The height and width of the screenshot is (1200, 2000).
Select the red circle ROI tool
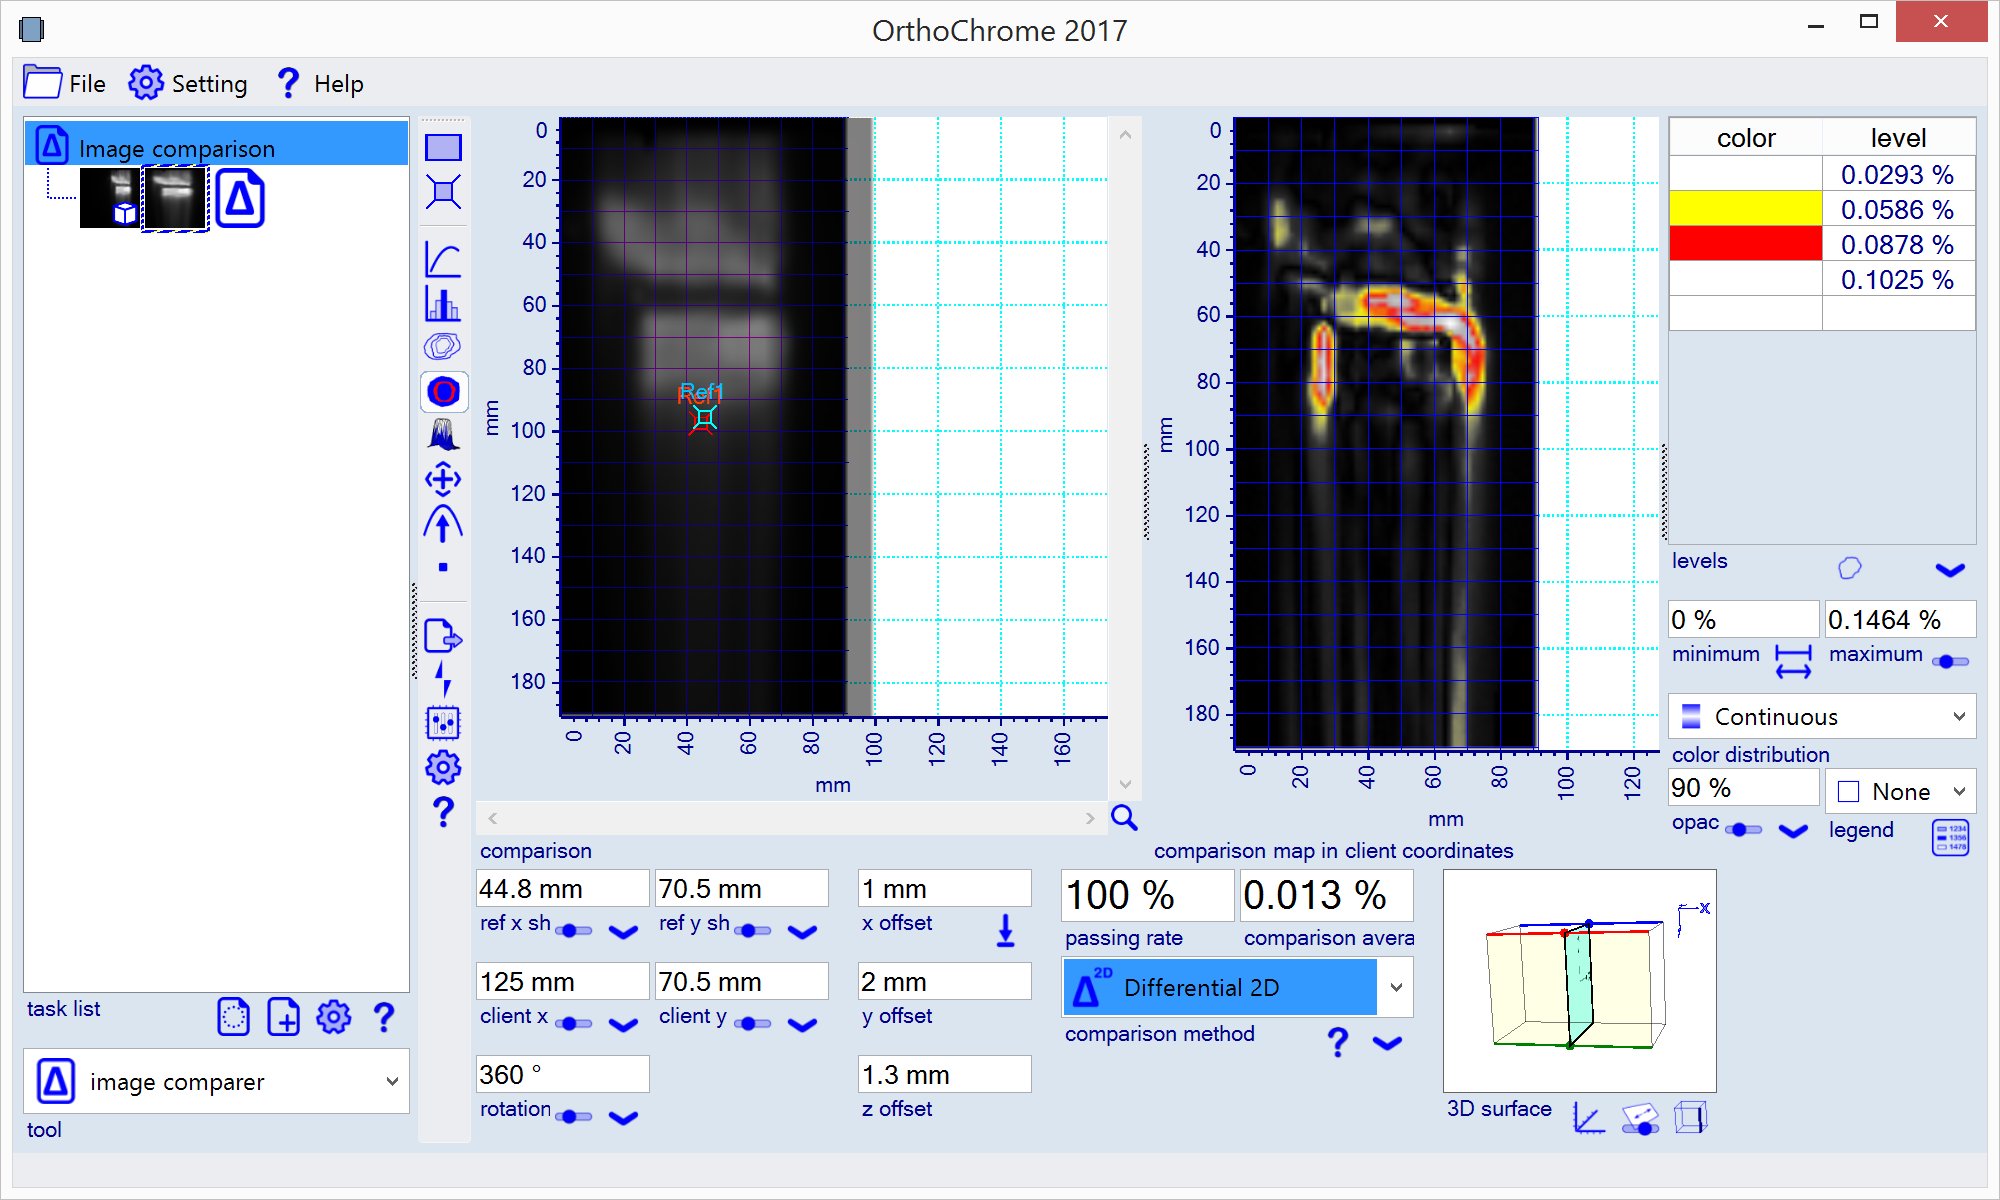tap(443, 392)
